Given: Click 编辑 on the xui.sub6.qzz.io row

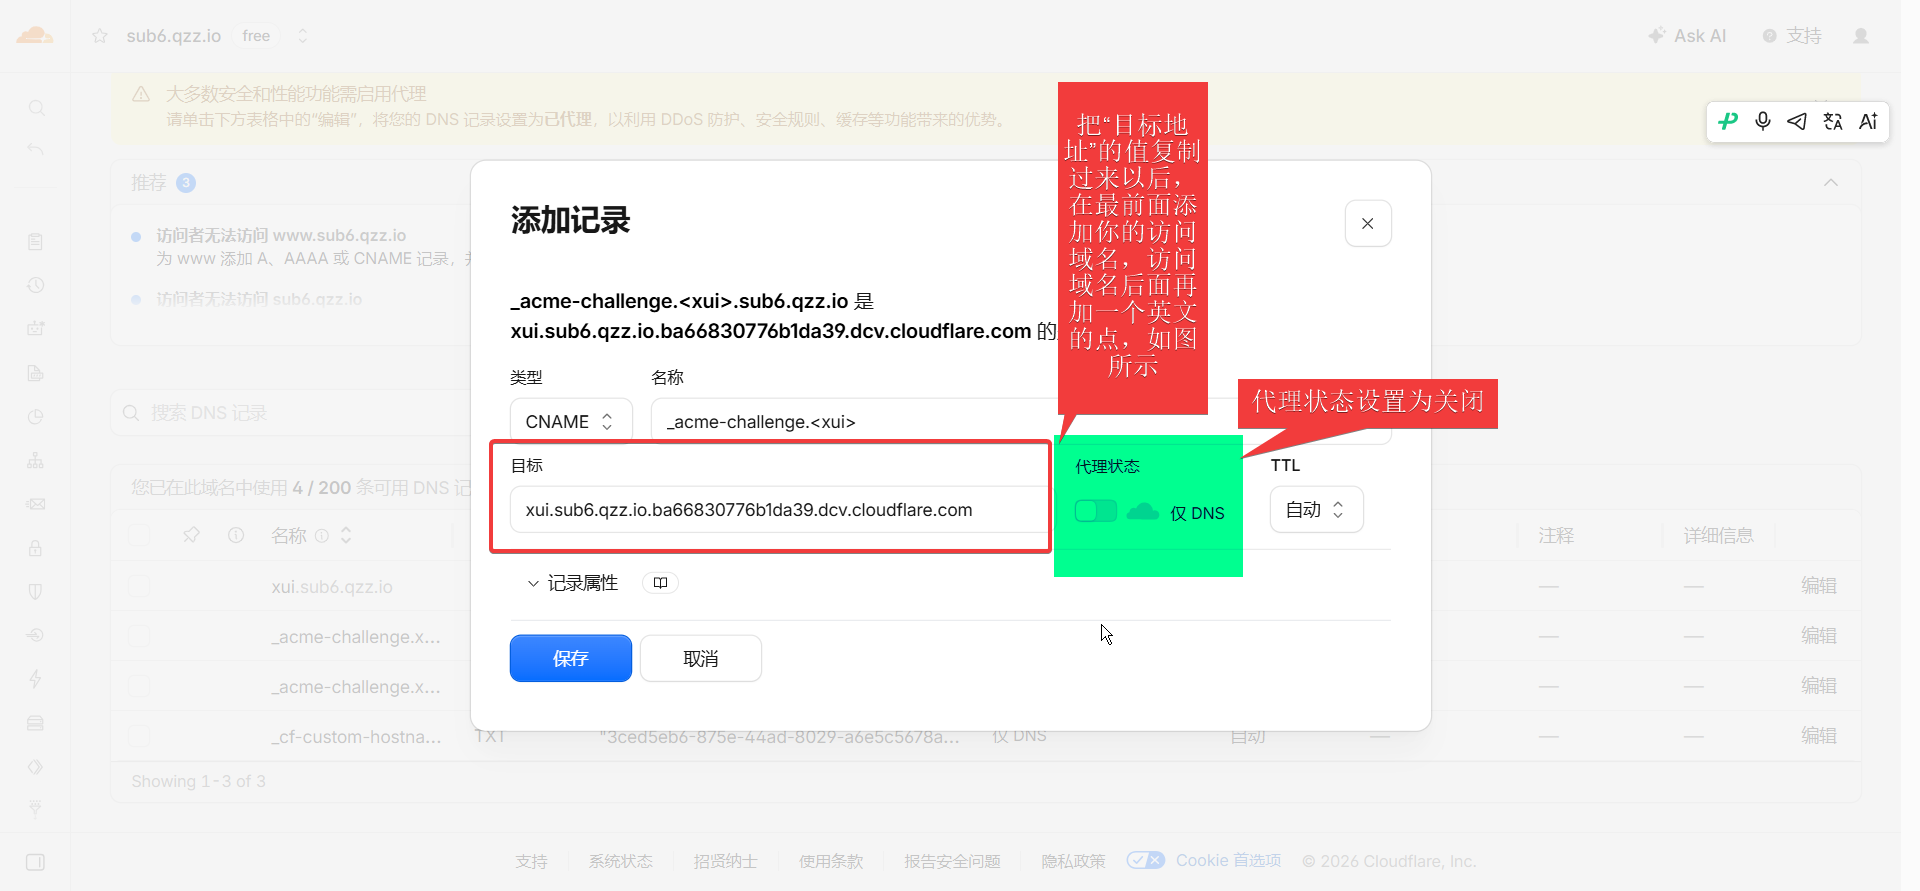Looking at the screenshot, I should click(1818, 586).
